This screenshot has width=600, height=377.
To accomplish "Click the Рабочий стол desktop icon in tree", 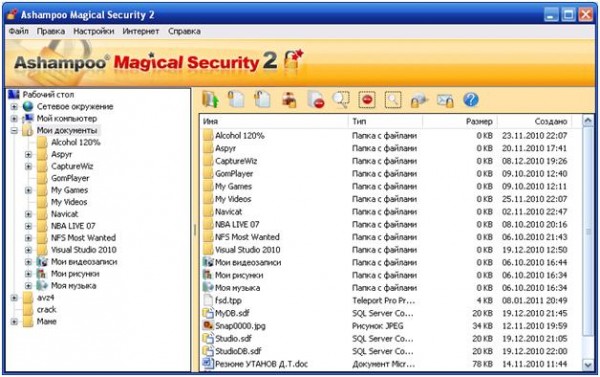I will tap(14, 94).
